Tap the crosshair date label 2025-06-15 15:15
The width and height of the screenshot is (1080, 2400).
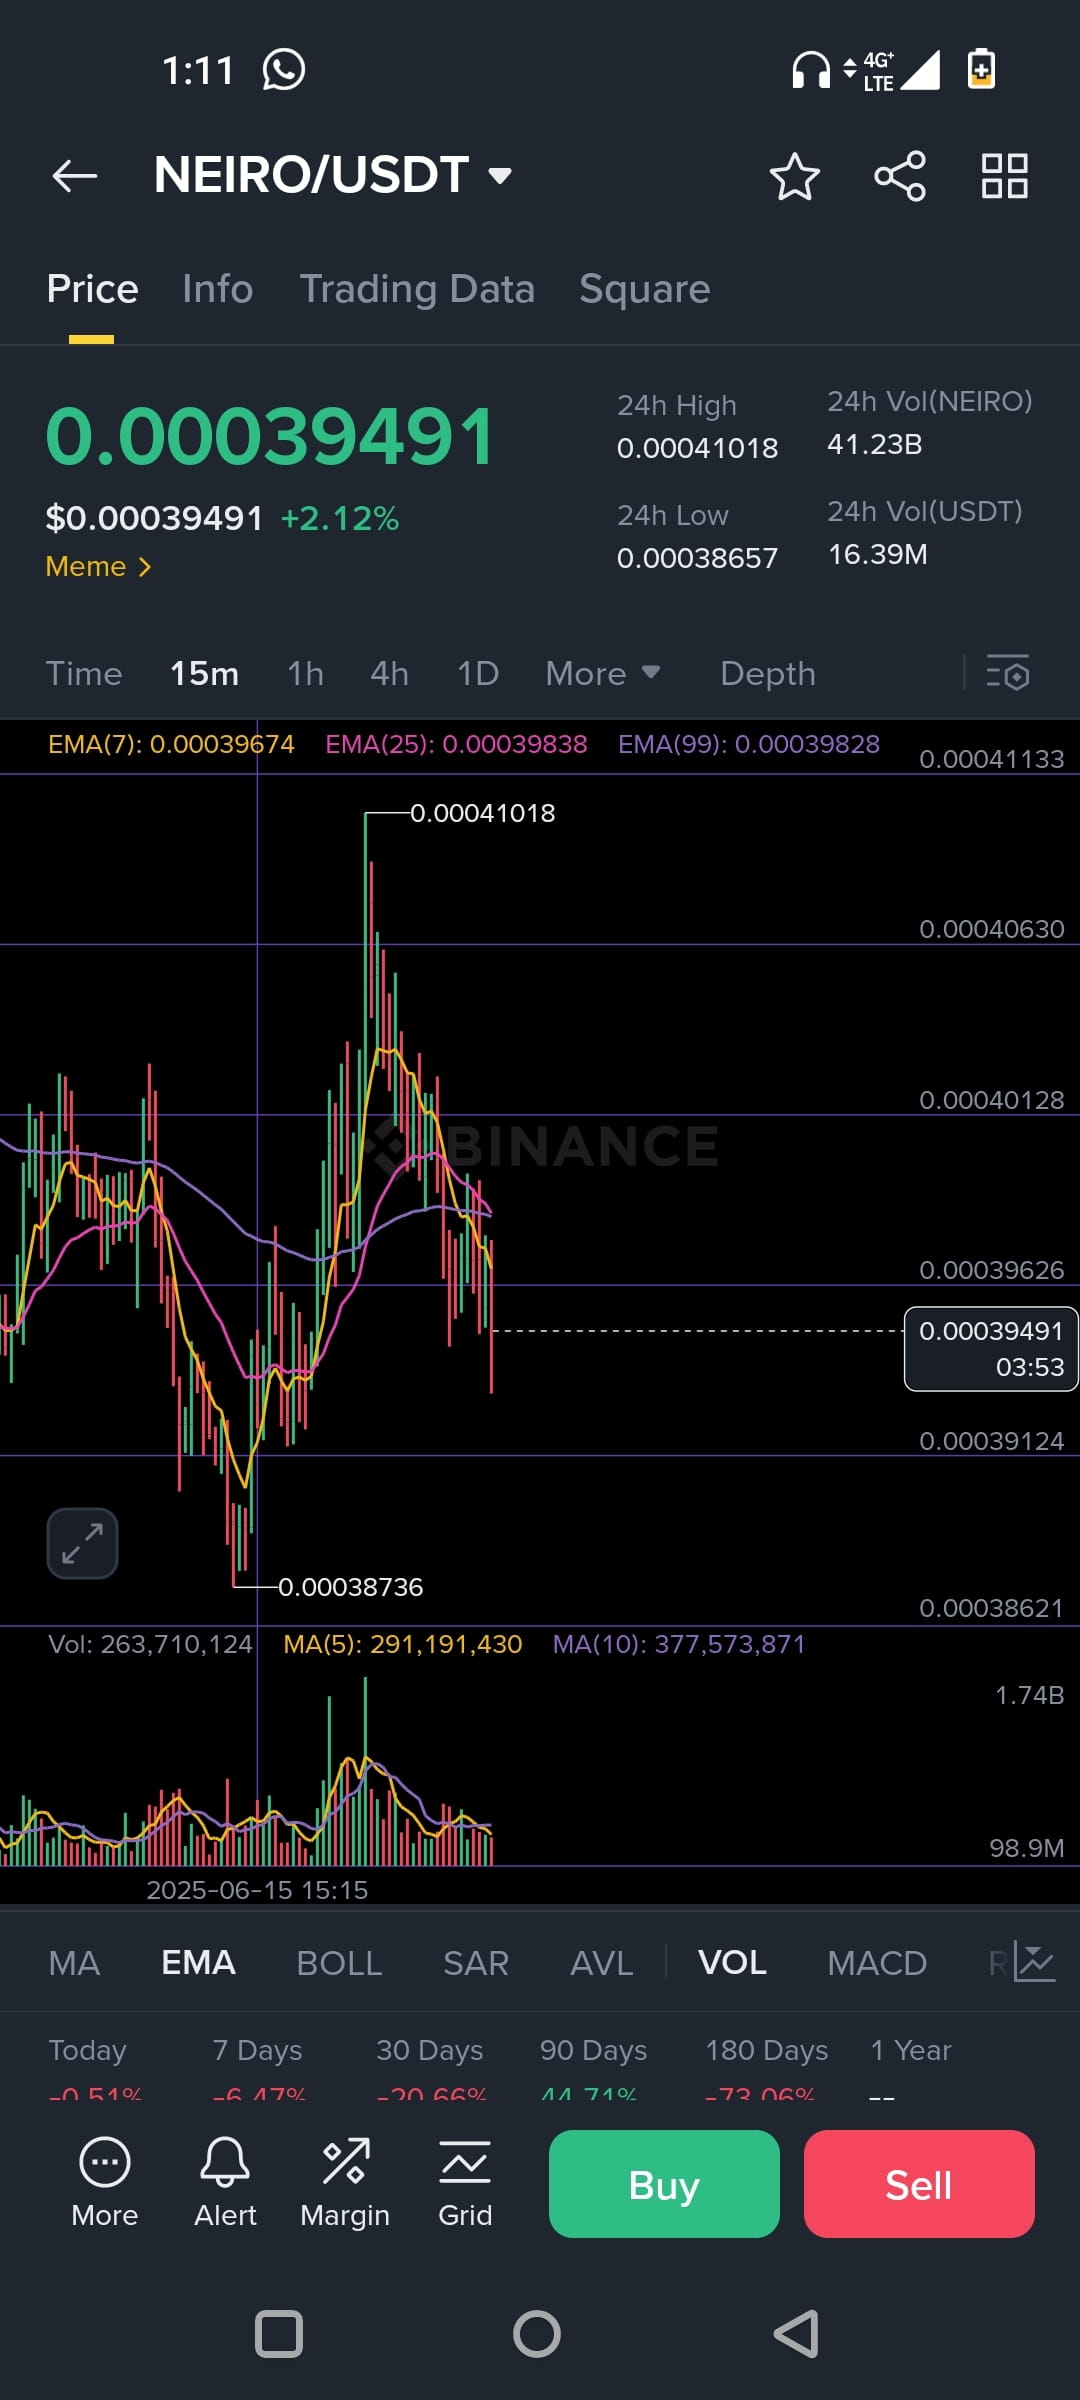(257, 1890)
